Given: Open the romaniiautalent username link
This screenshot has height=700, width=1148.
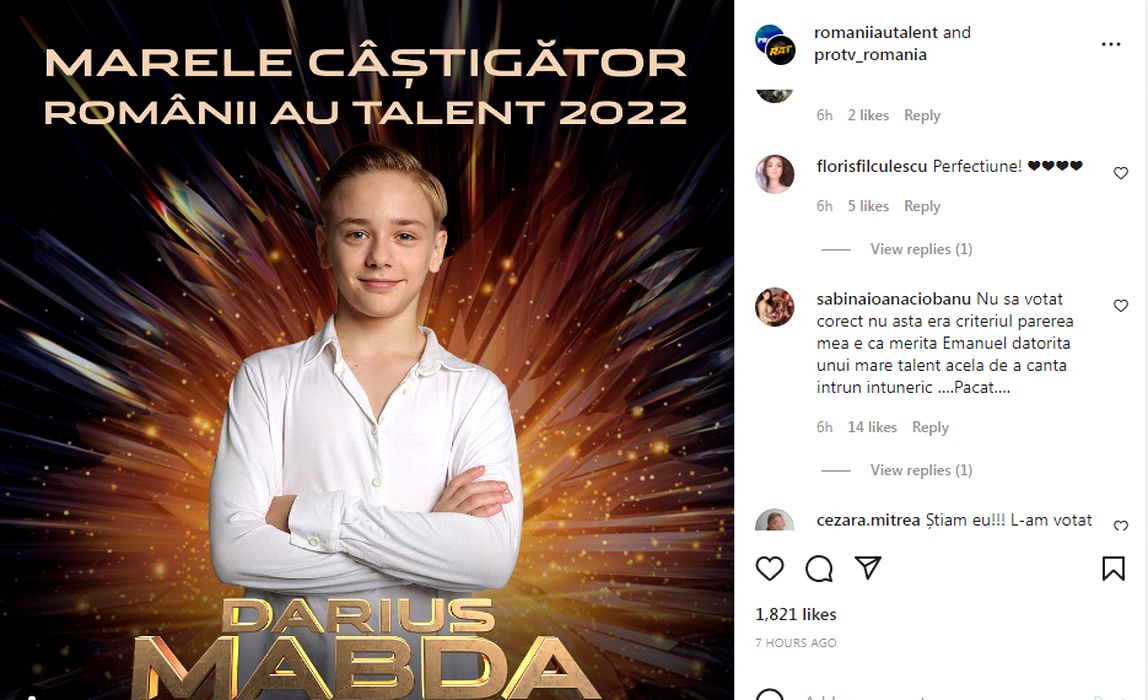Looking at the screenshot, I should [x=876, y=32].
